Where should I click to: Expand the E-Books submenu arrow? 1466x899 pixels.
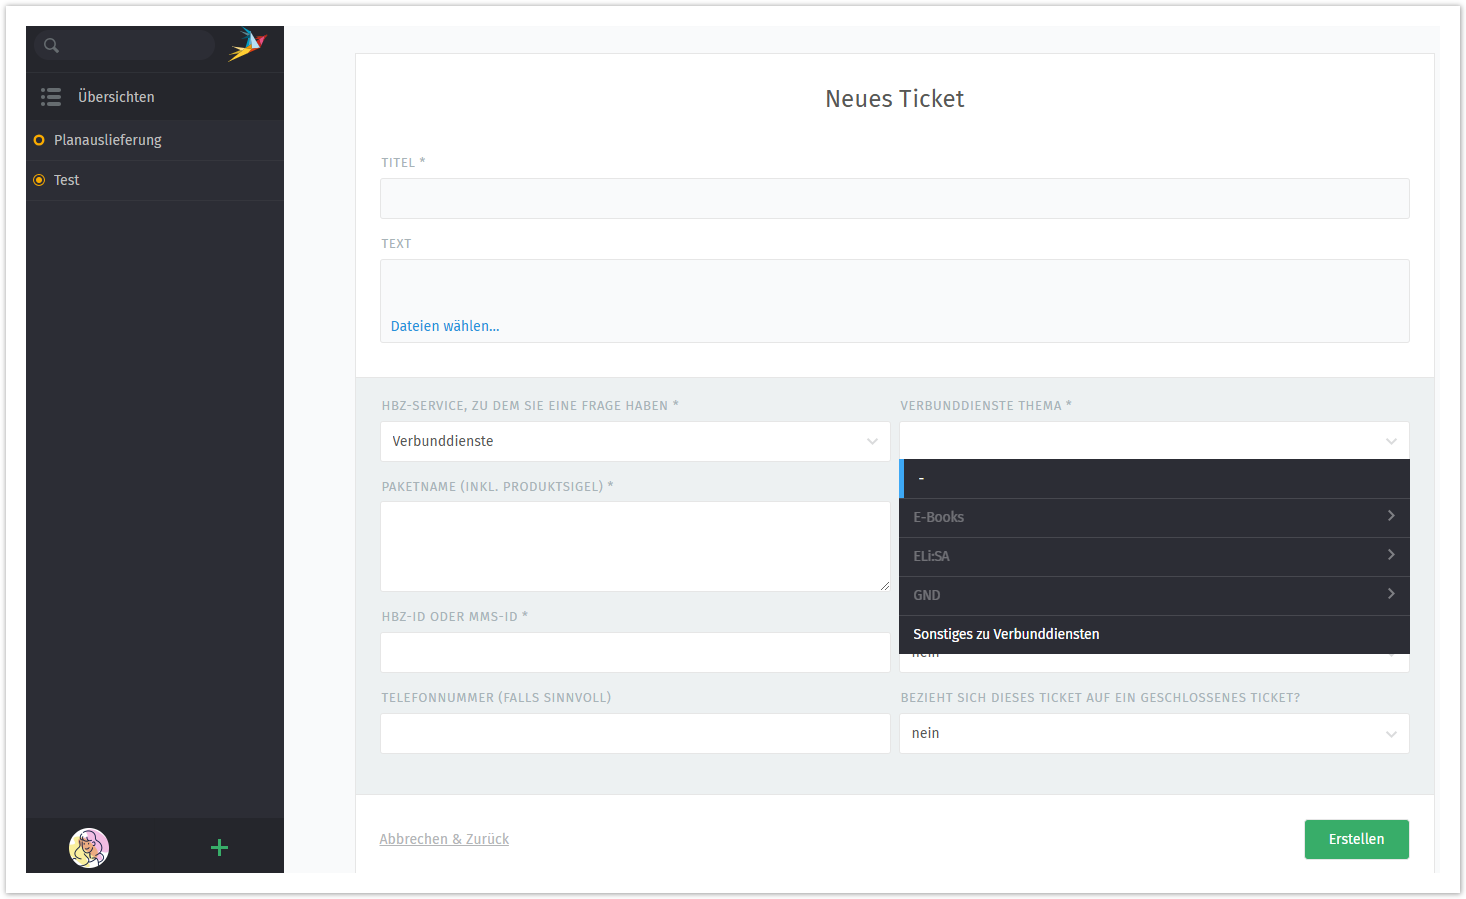[x=1390, y=516]
